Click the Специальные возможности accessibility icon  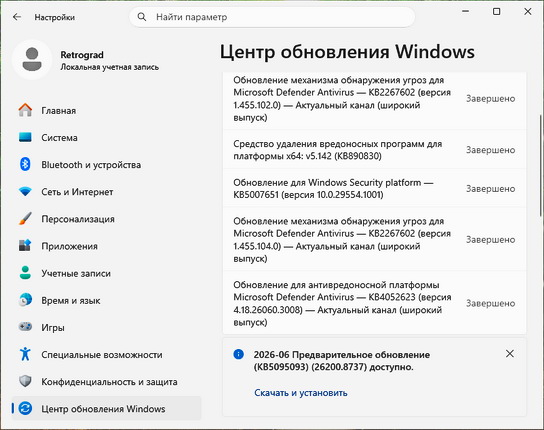pos(25,354)
